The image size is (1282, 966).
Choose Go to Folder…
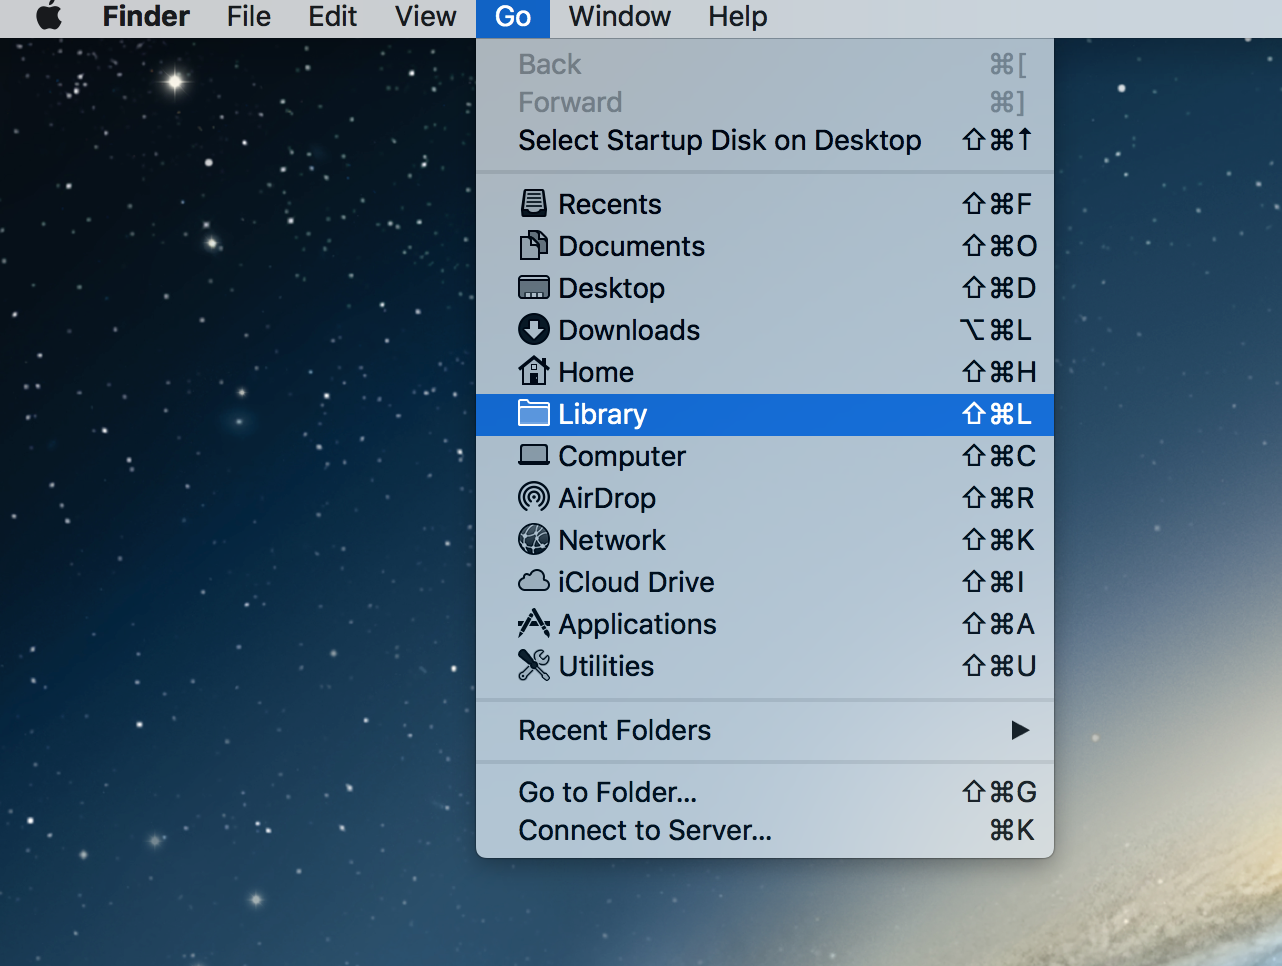point(765,792)
